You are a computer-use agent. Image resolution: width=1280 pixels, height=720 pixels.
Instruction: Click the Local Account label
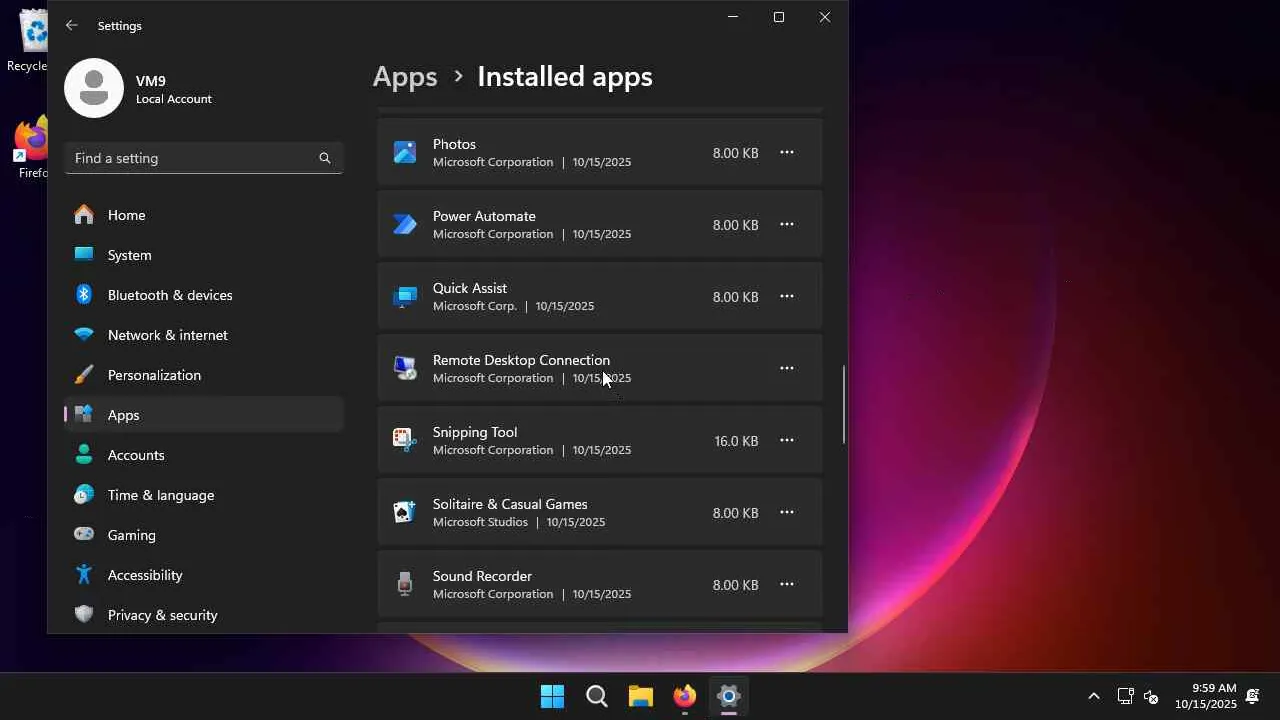(x=174, y=99)
